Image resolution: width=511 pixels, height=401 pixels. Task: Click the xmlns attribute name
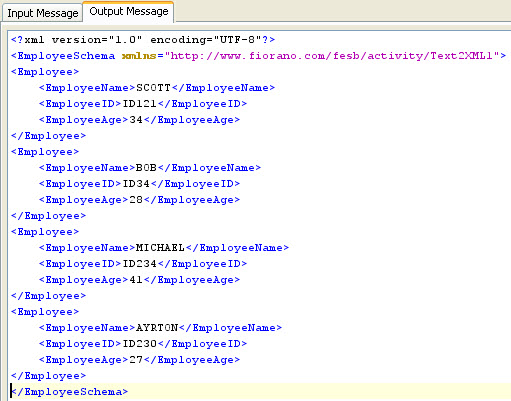139,56
